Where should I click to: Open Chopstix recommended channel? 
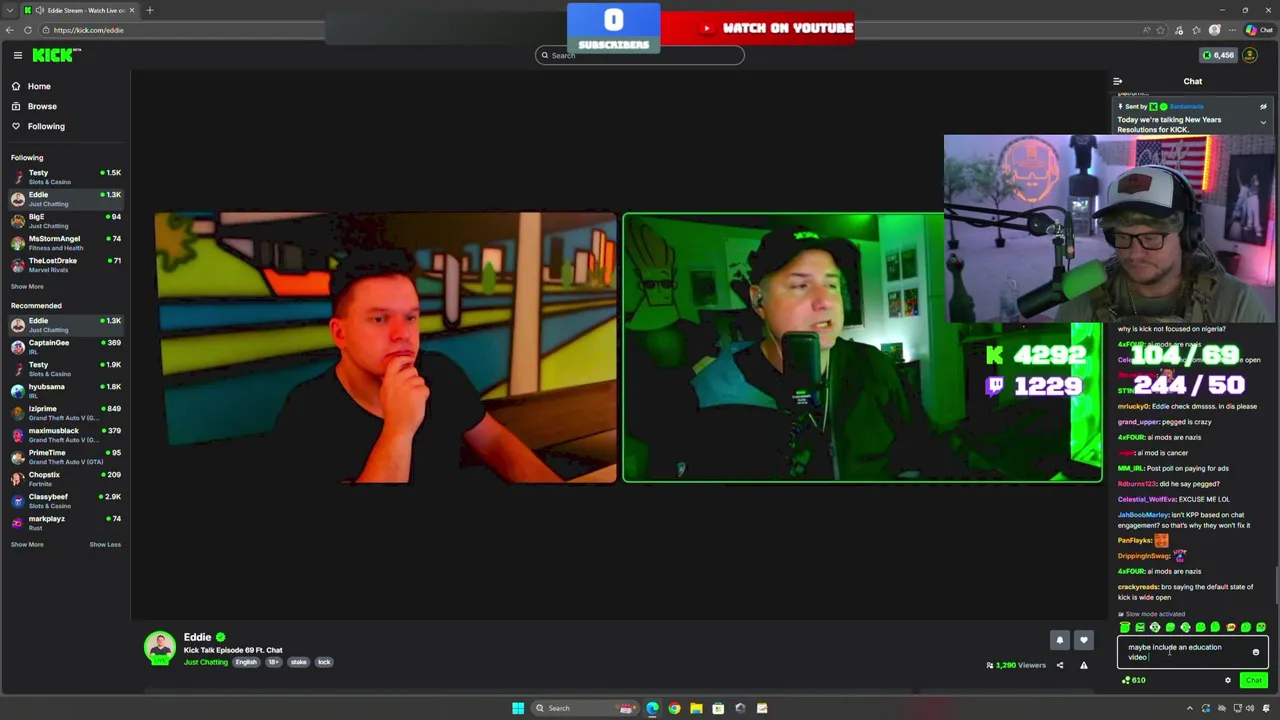pyautogui.click(x=66, y=479)
